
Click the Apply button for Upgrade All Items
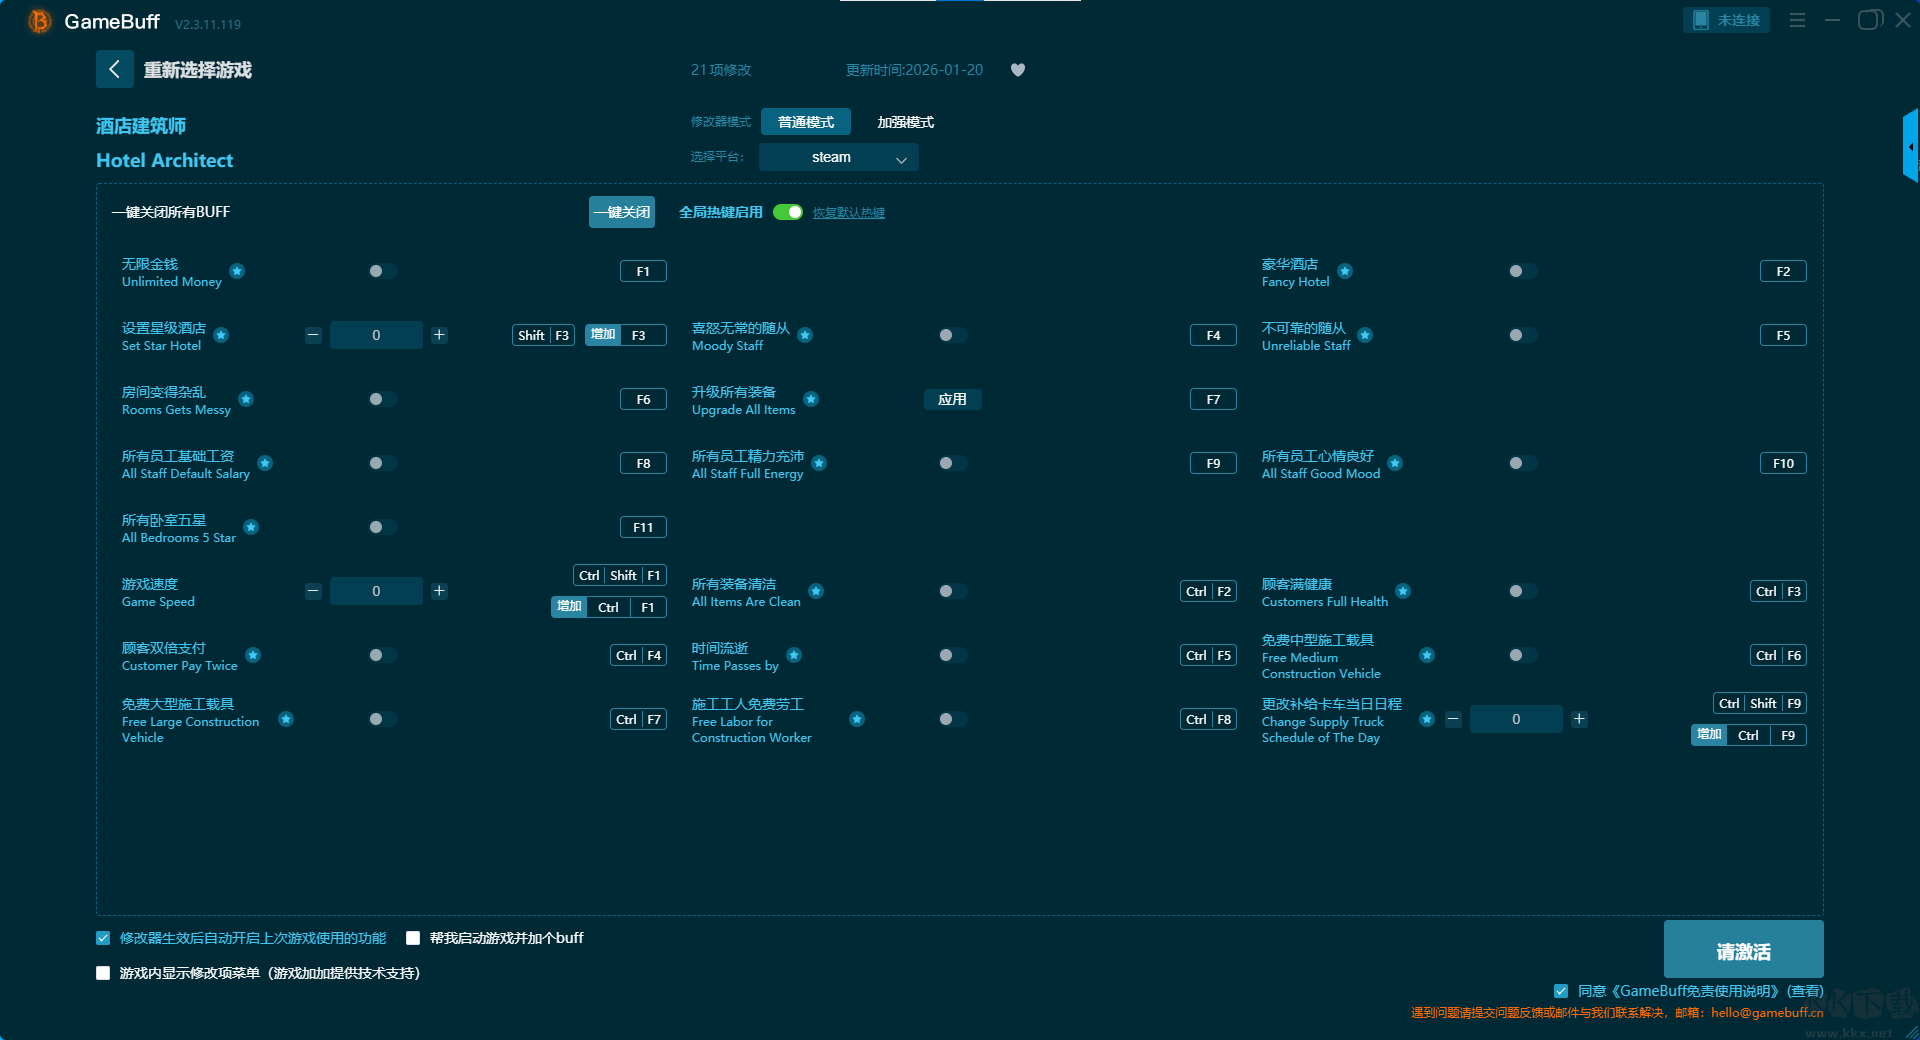coord(952,399)
